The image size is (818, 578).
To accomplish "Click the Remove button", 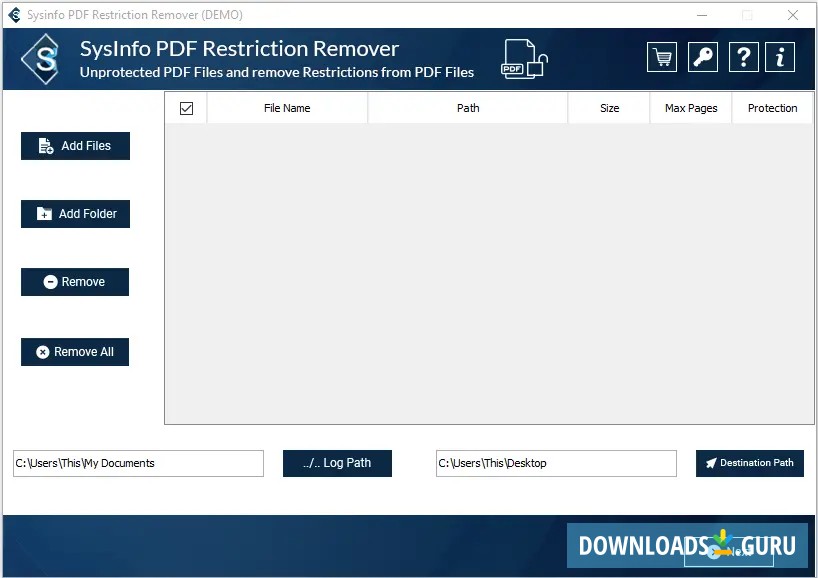I will 75,282.
